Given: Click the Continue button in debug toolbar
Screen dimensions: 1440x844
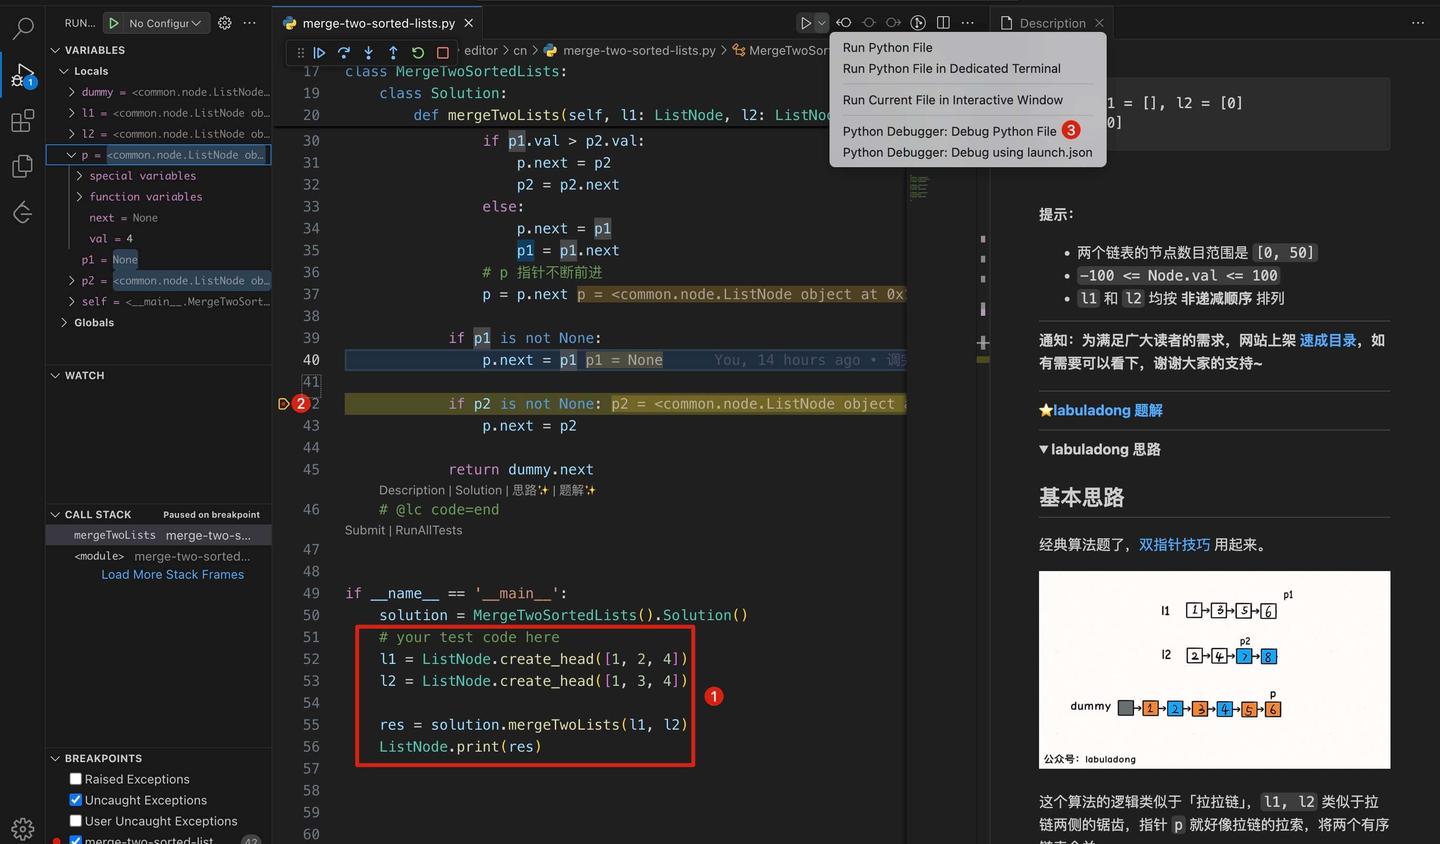Looking at the screenshot, I should point(319,52).
